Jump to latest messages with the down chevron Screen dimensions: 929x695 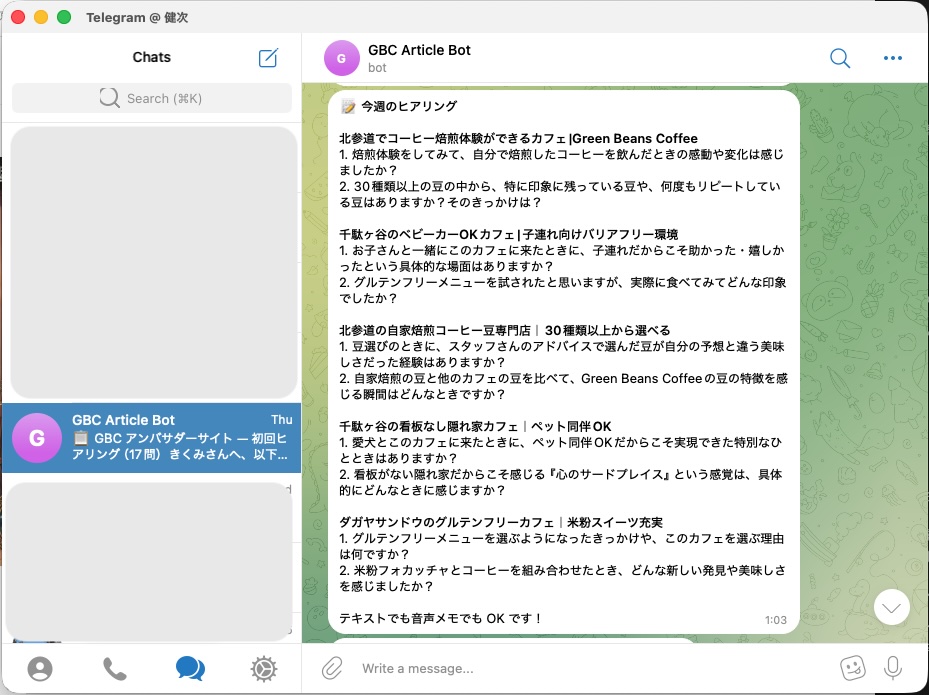890,607
